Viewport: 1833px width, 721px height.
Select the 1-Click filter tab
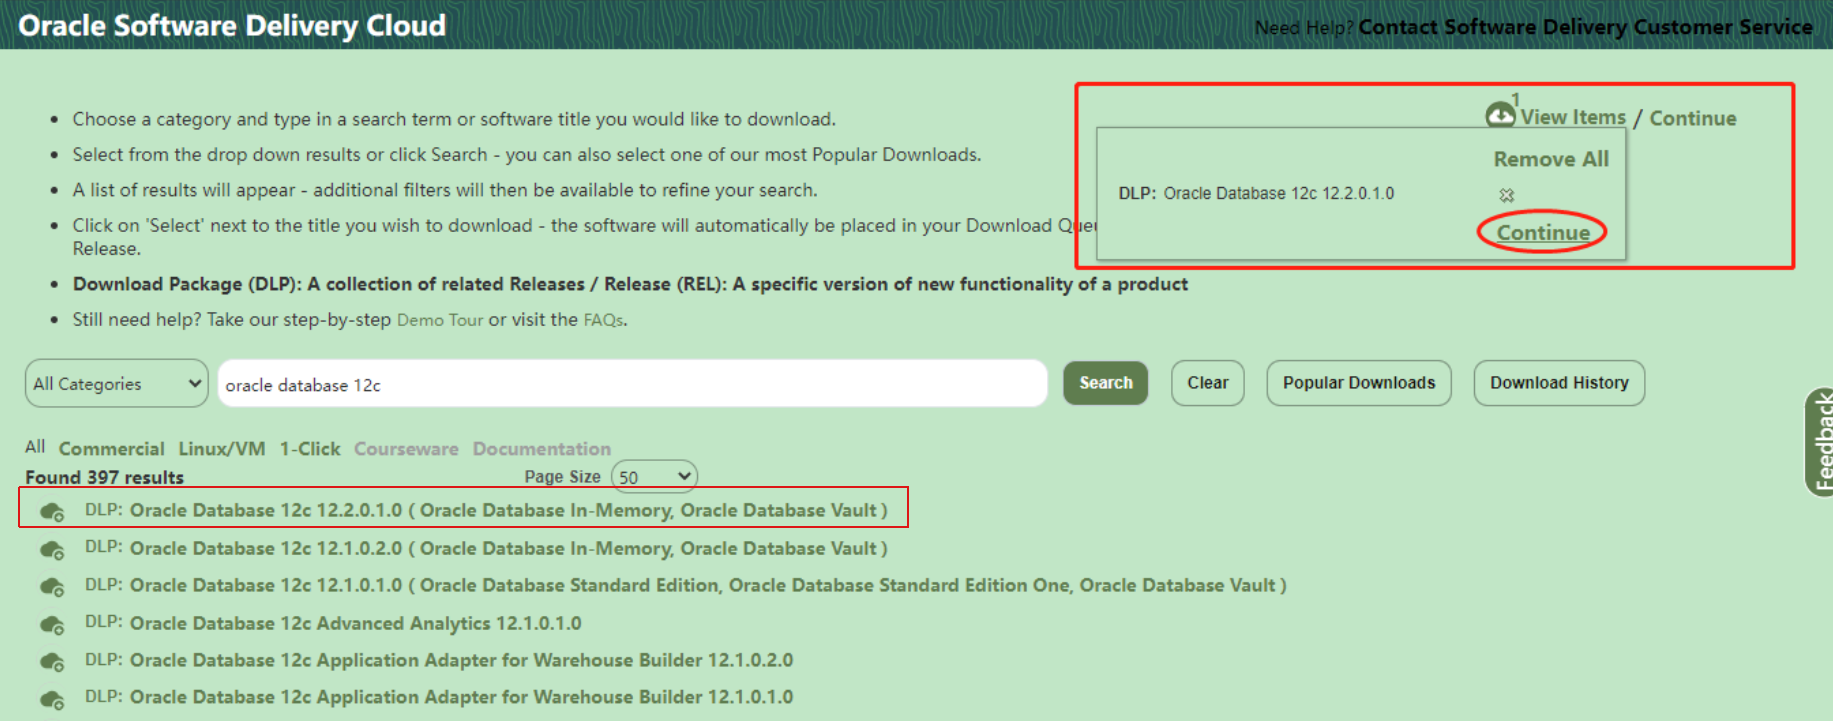[x=310, y=449]
